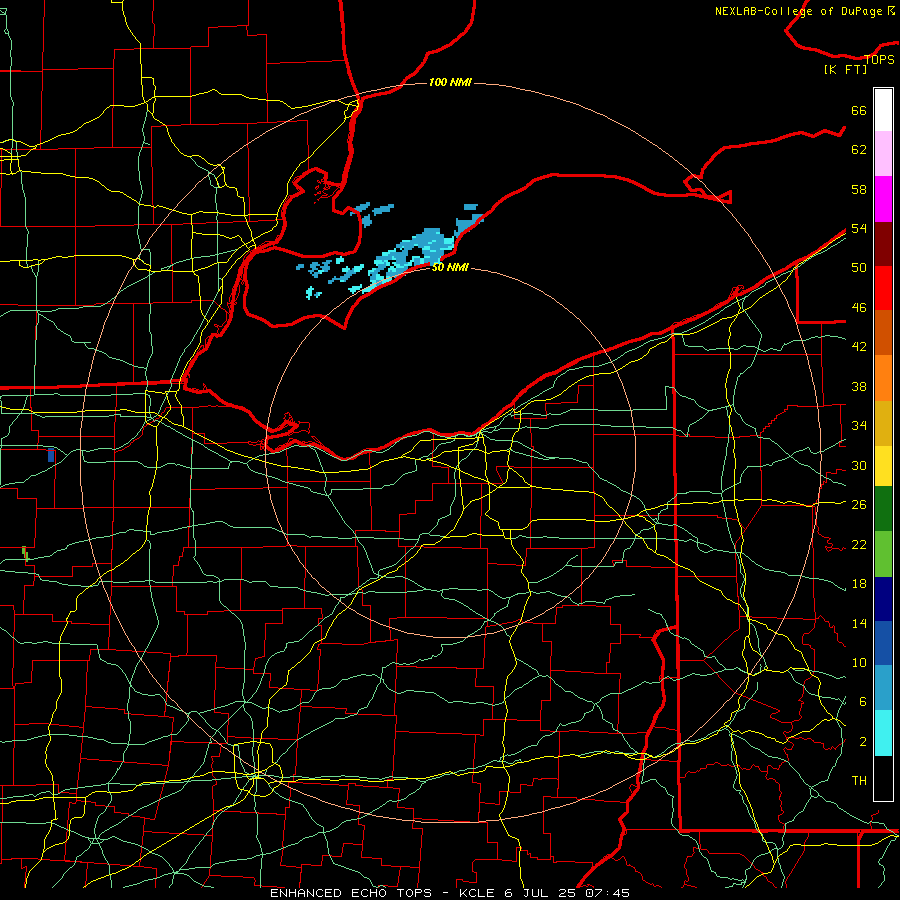Click the '18' legend value
This screenshot has width=900, height=900.
tap(859, 584)
